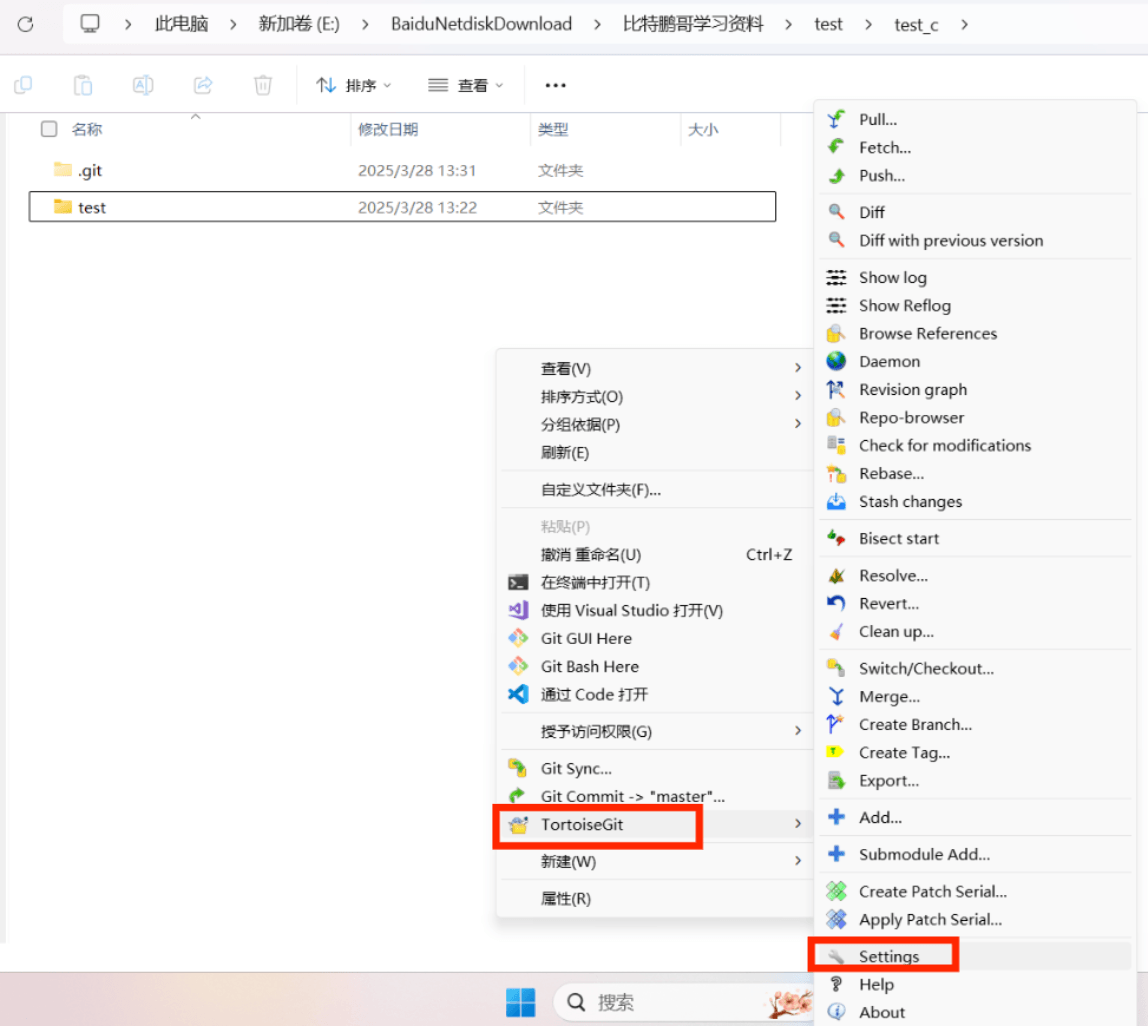This screenshot has height=1026, width=1148.
Task: Click the Show log icon
Action: pyautogui.click(x=836, y=278)
